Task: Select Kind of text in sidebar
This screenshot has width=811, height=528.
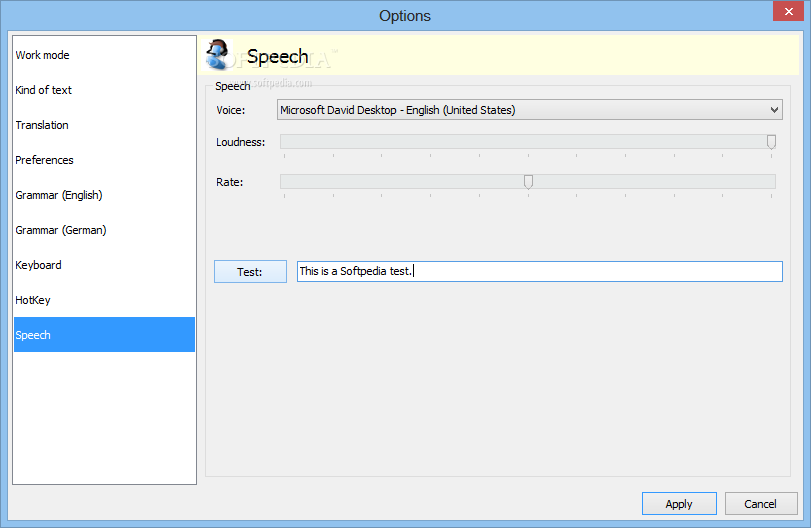Action: tap(104, 90)
